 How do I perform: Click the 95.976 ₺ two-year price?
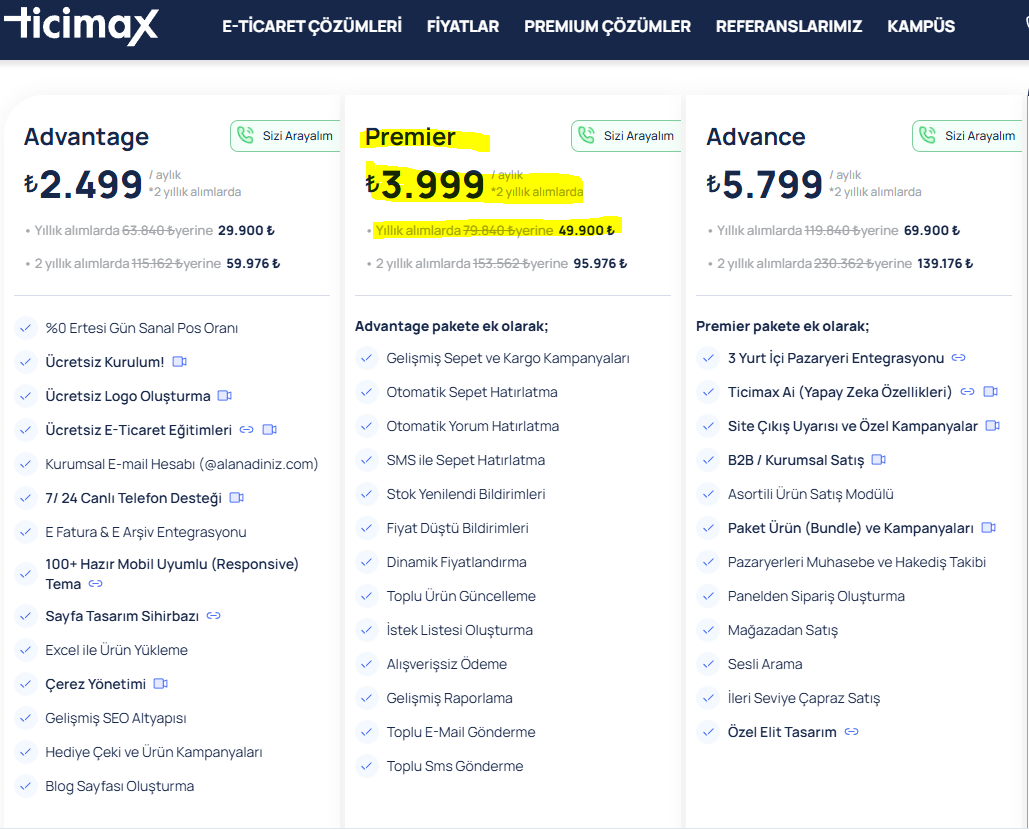[x=600, y=263]
